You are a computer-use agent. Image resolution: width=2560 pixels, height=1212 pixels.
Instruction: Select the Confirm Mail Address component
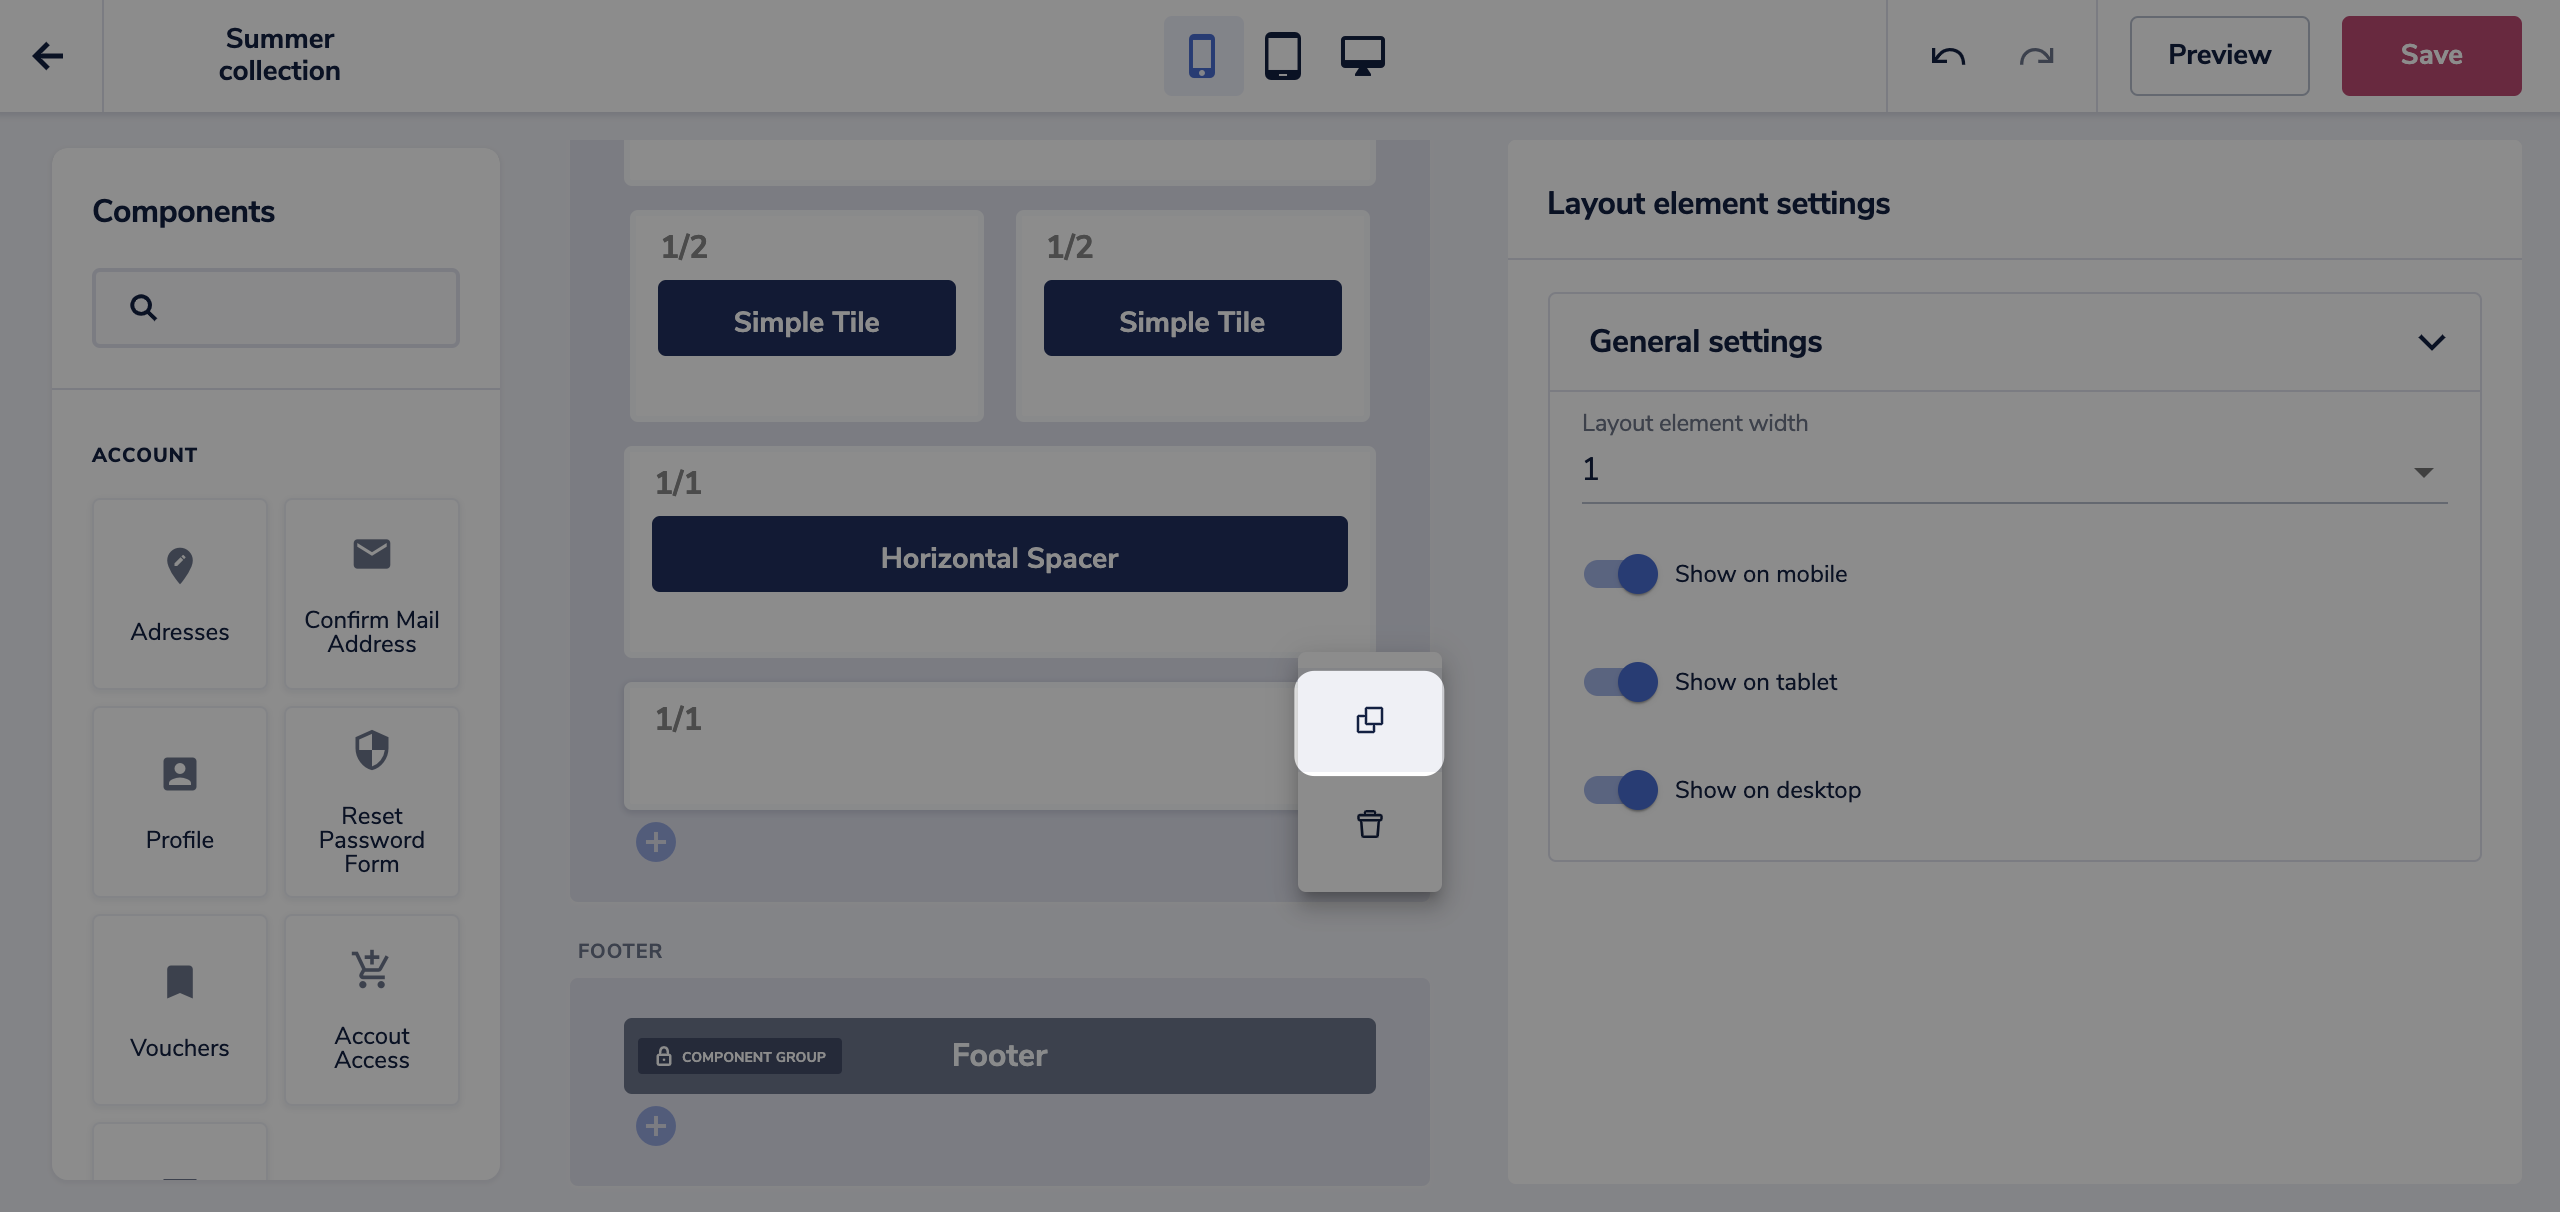[x=372, y=594]
